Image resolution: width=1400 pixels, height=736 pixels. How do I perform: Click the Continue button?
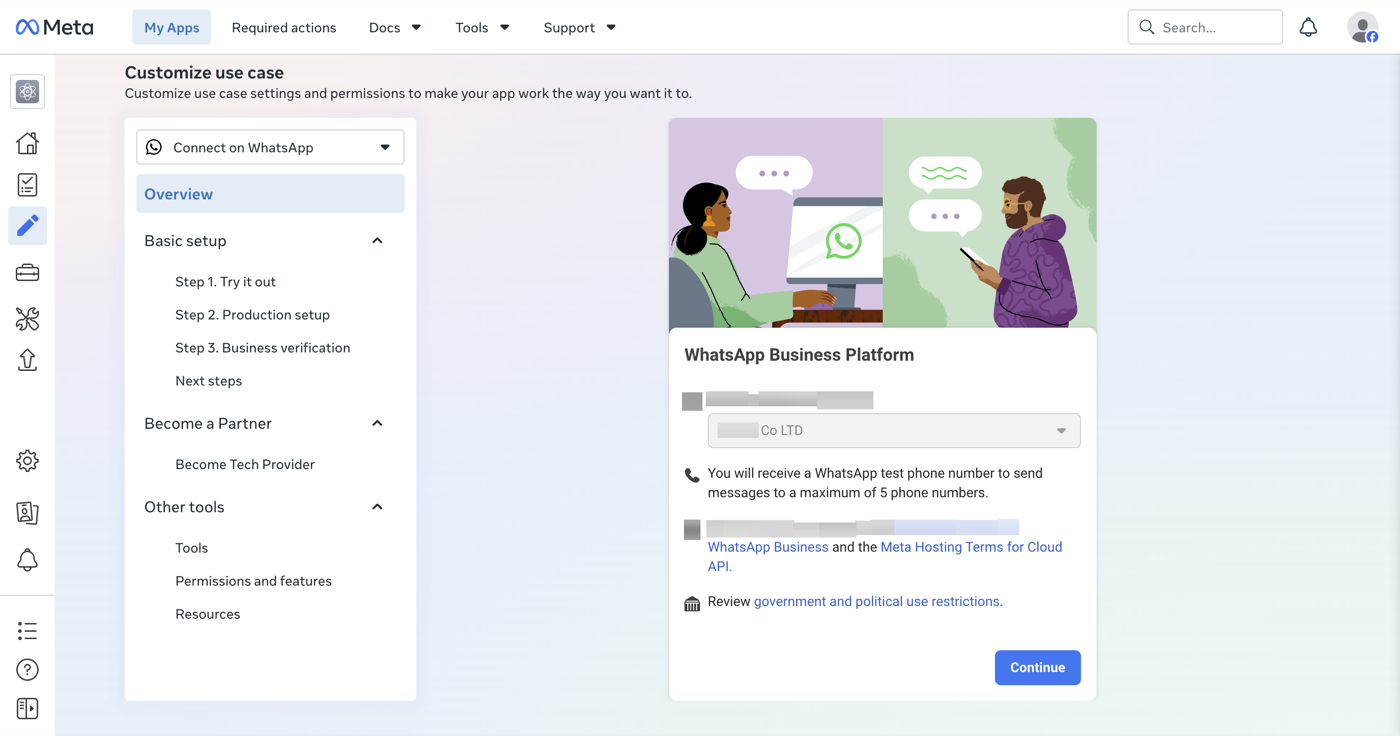point(1037,668)
